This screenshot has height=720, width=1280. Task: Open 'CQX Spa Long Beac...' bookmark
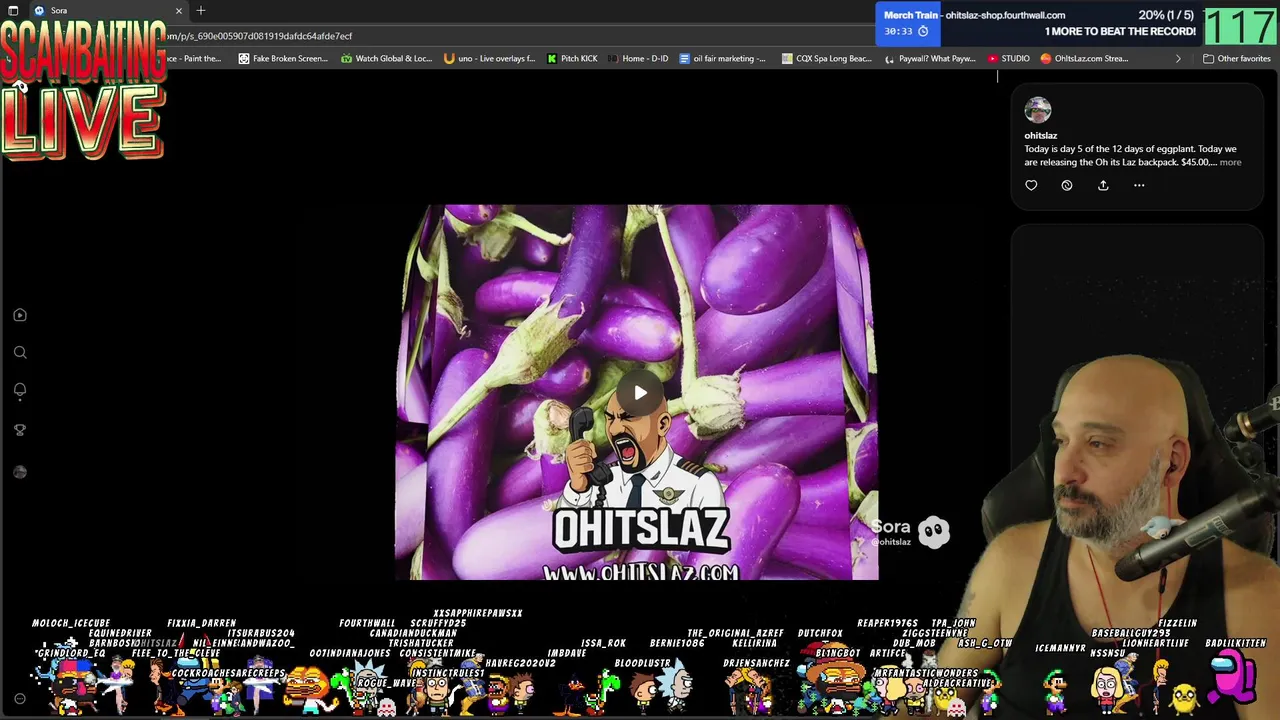[827, 58]
